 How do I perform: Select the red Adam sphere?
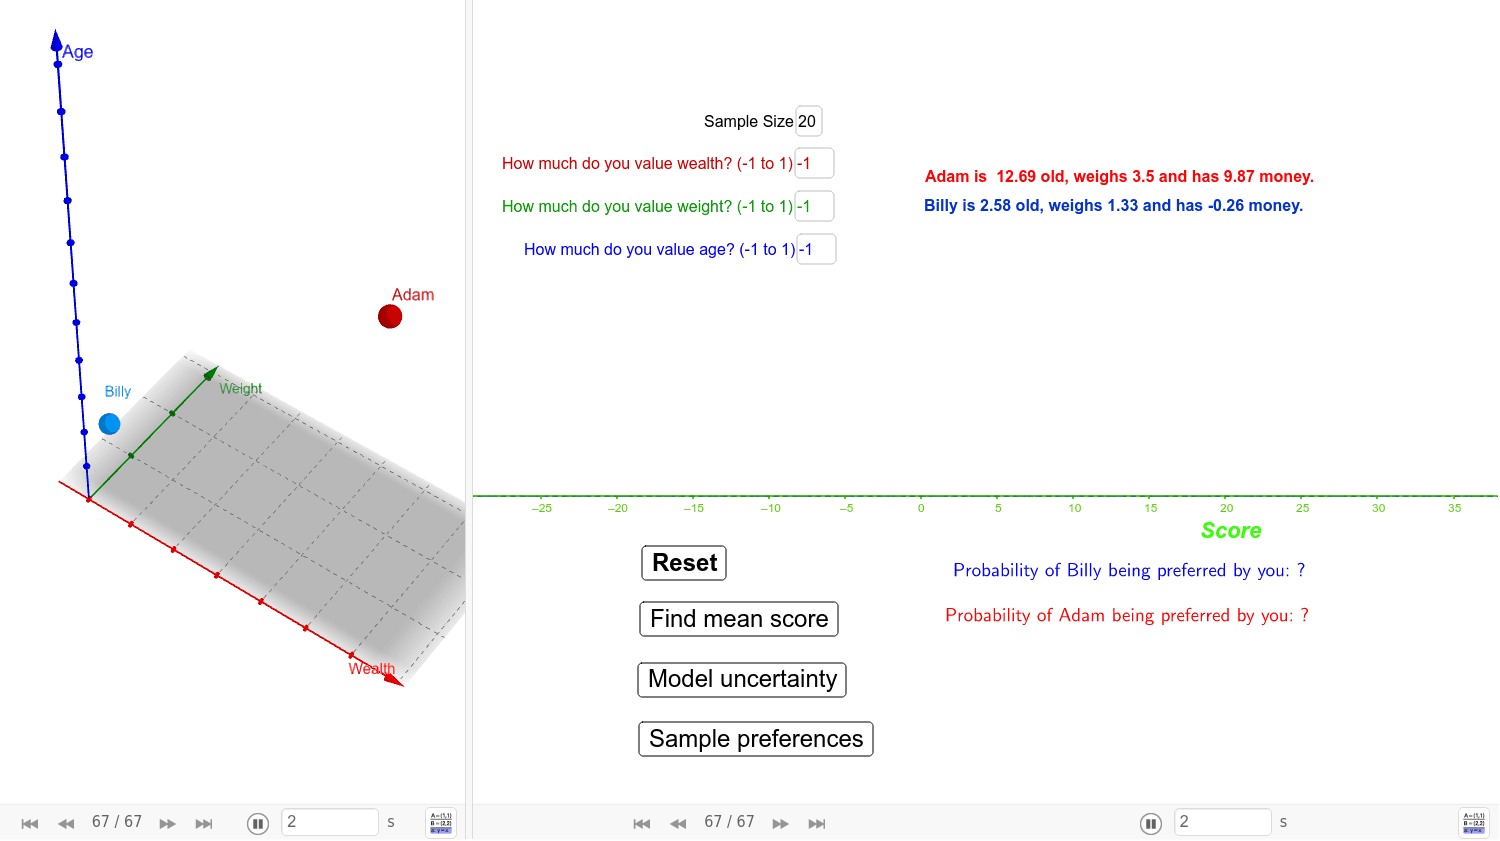pyautogui.click(x=390, y=317)
